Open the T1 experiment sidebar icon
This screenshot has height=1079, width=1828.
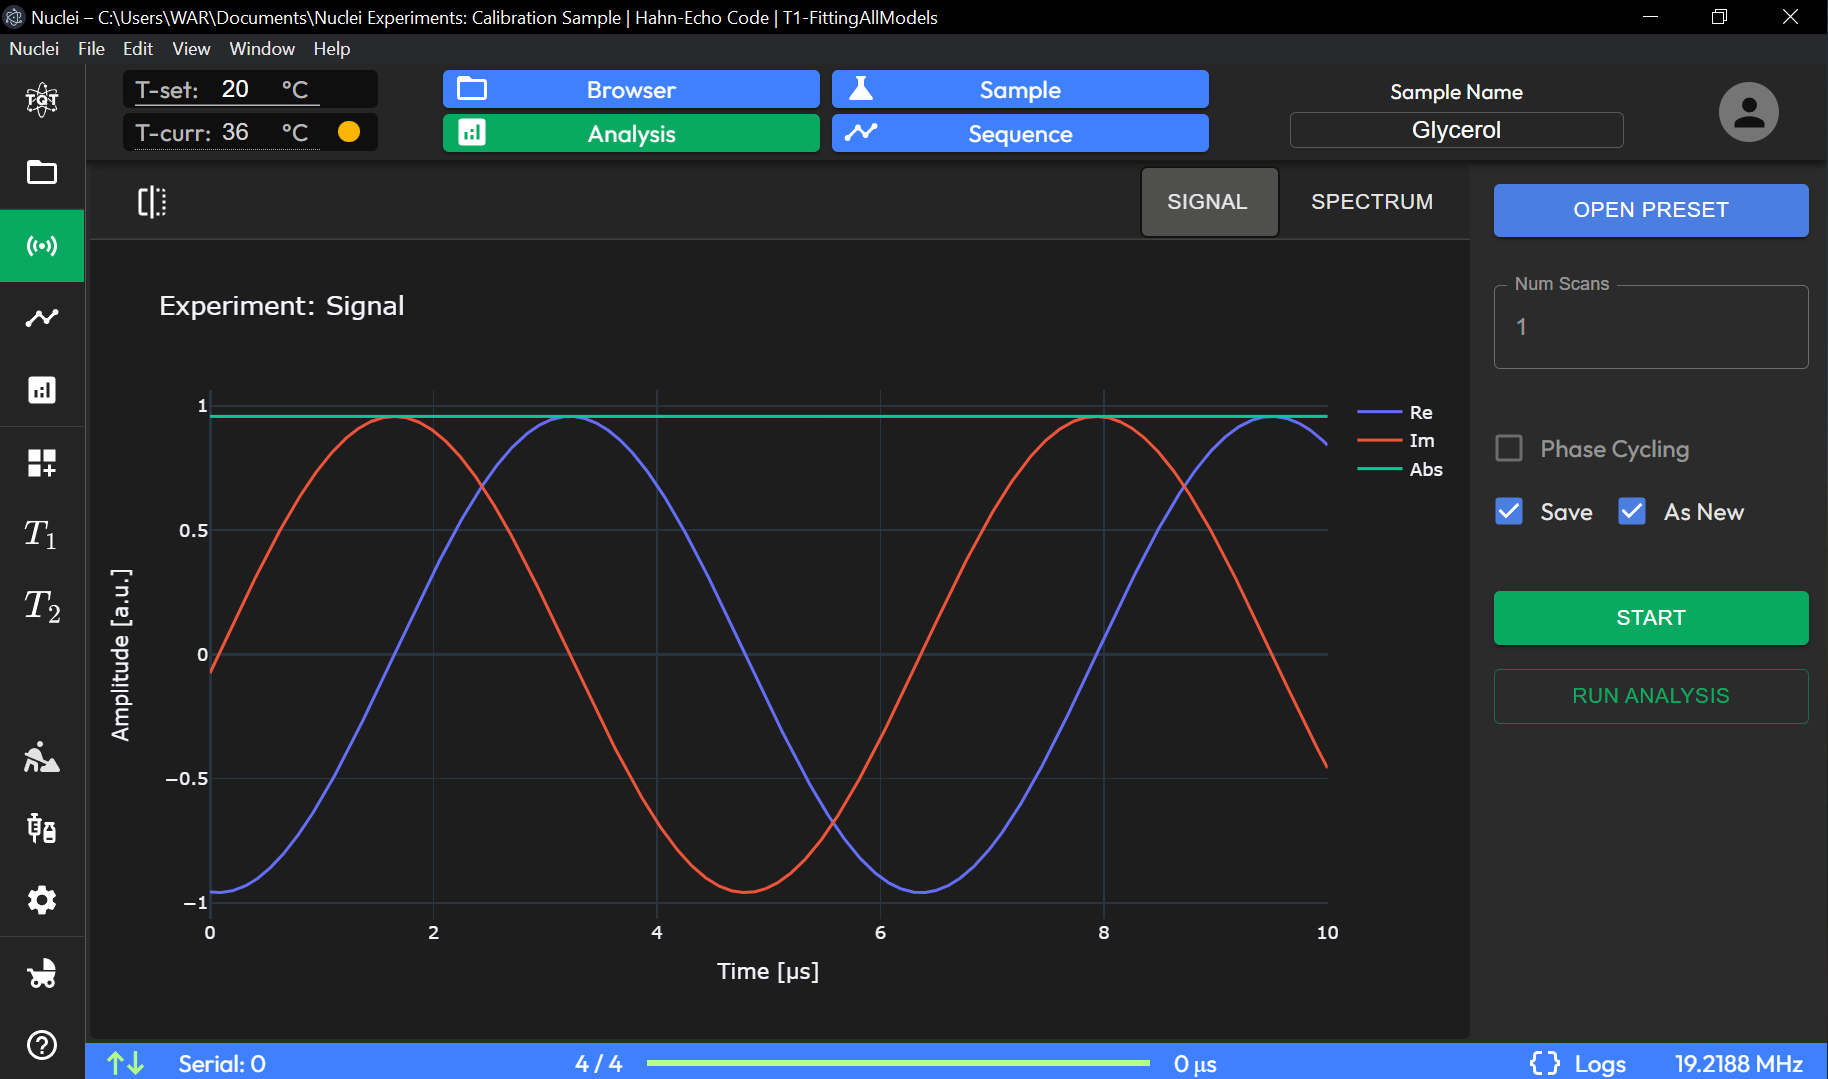[42, 534]
